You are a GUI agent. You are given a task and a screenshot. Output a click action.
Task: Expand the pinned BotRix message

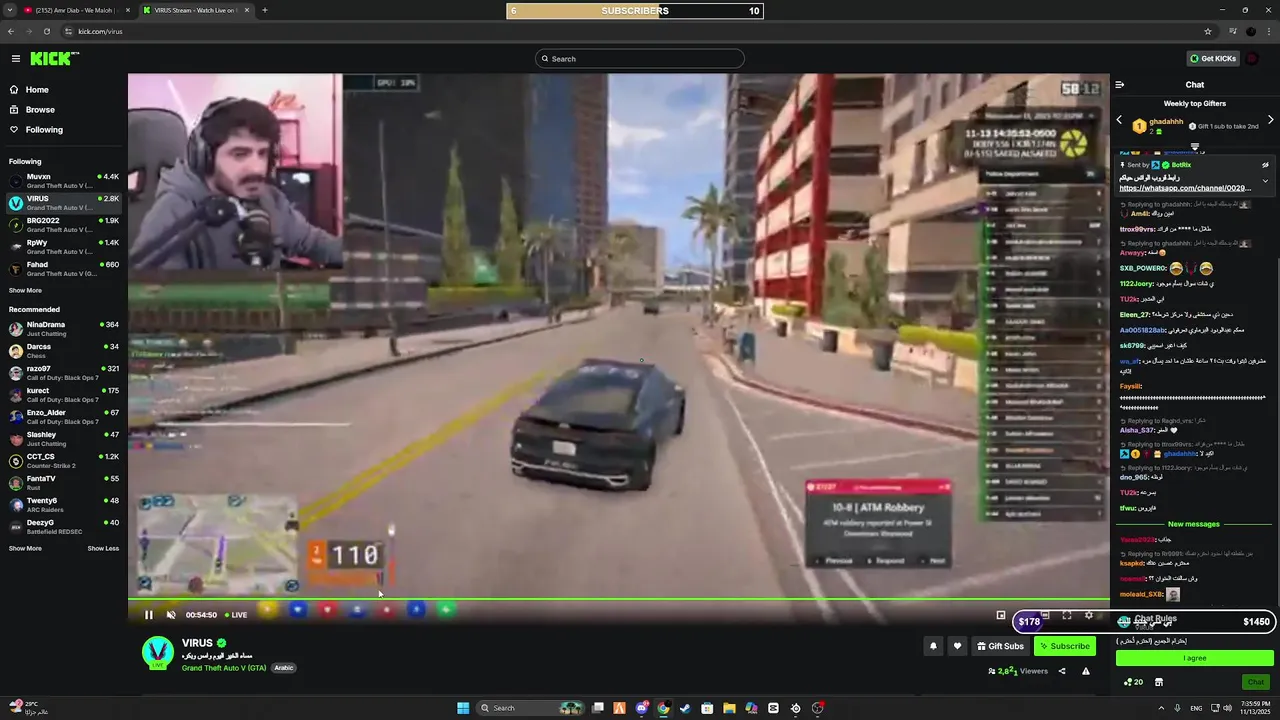click(x=1265, y=181)
